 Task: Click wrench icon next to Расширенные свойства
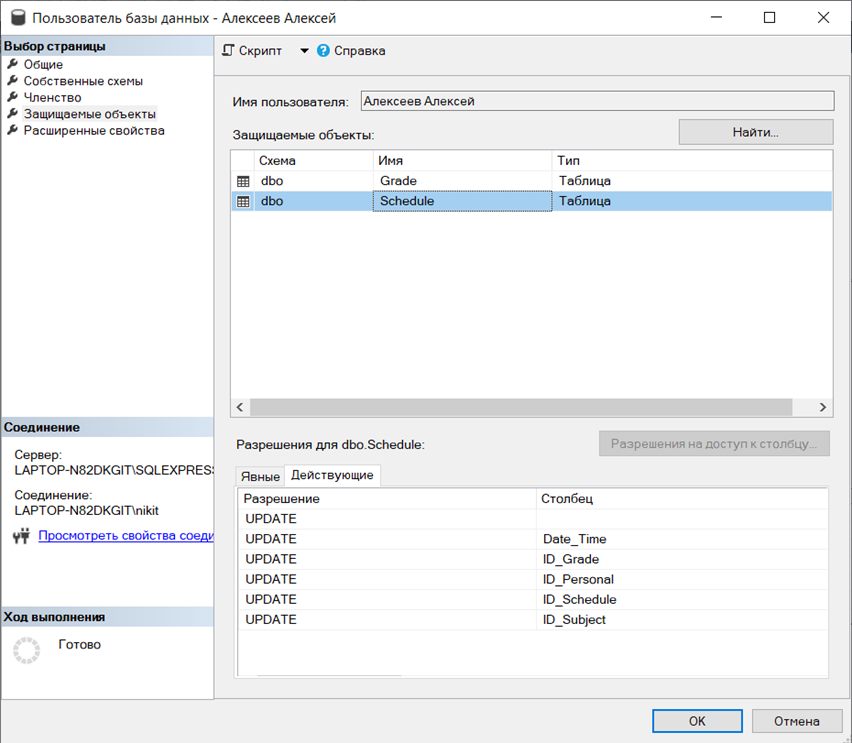[x=12, y=130]
